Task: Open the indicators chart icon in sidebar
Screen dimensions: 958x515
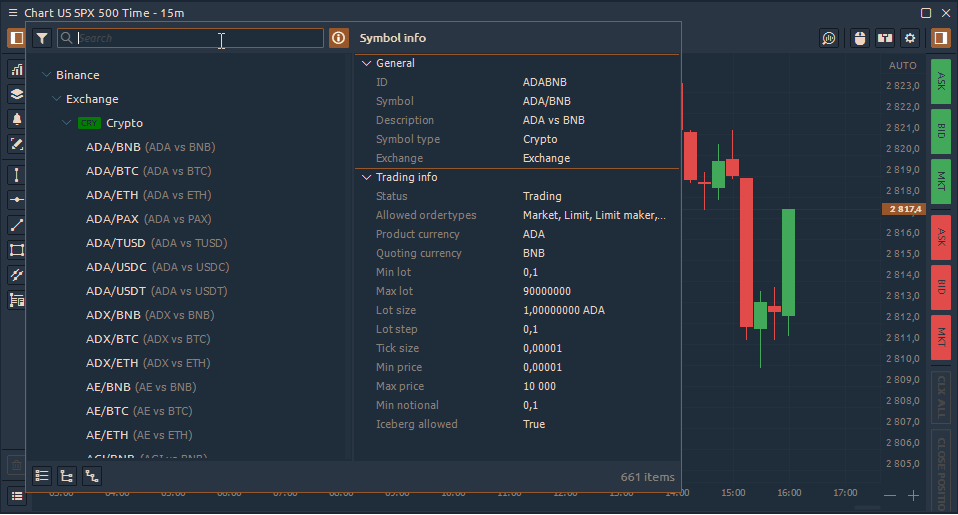Action: (16, 70)
